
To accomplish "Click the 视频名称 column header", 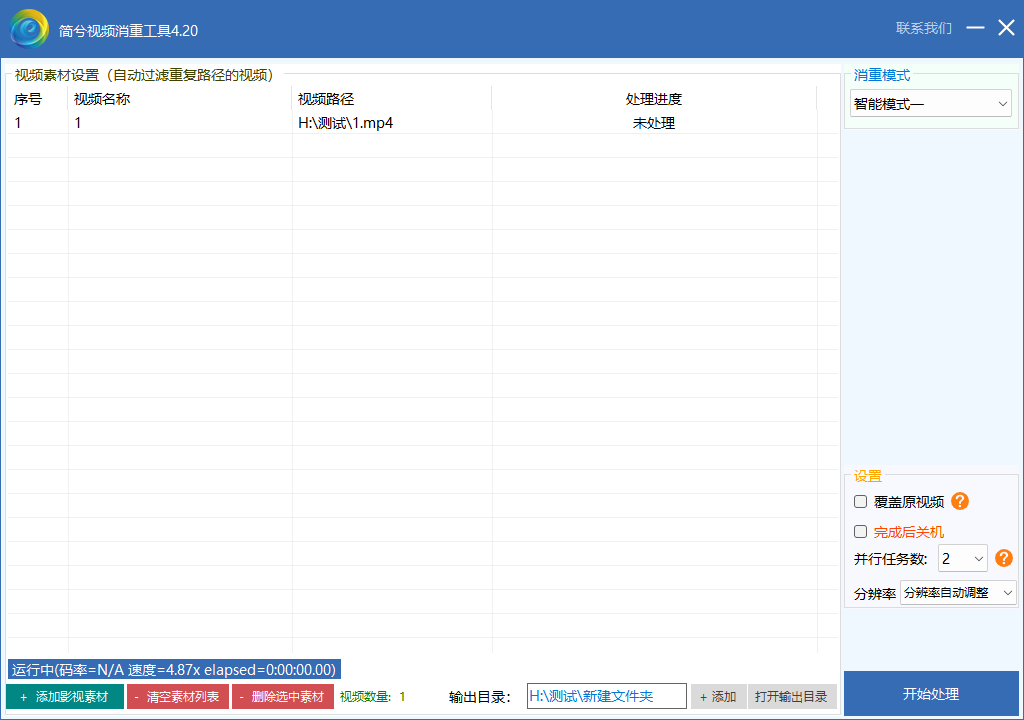I will (x=180, y=99).
